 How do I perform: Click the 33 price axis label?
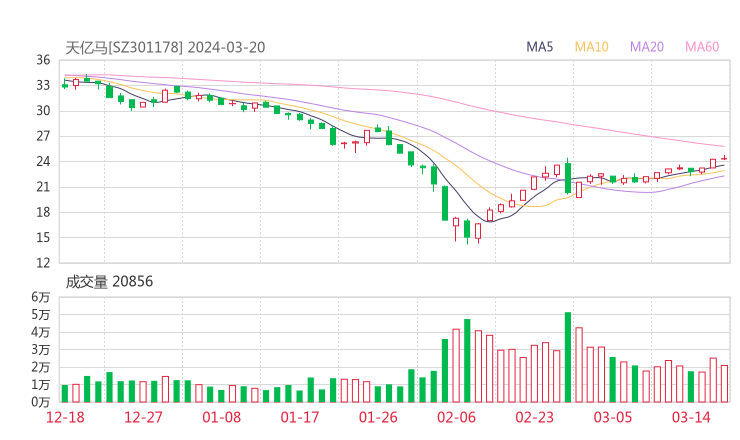tap(43, 85)
